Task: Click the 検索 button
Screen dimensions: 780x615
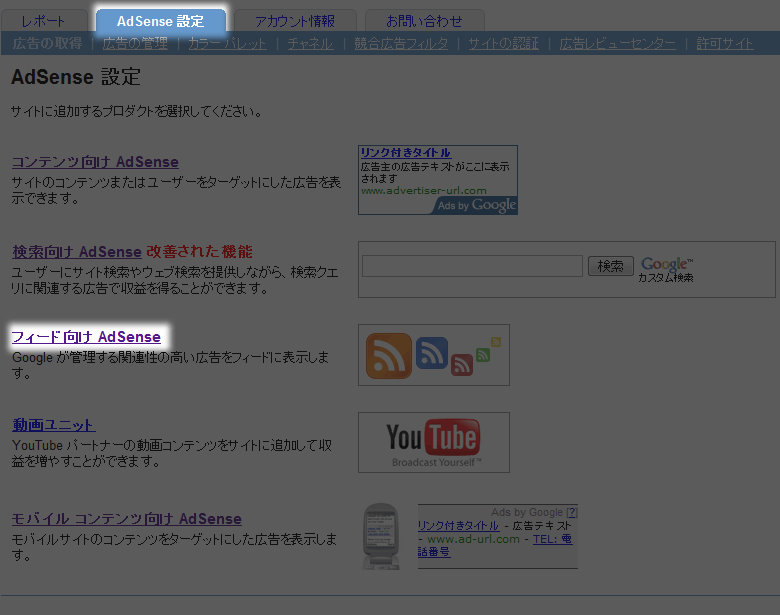Action: click(610, 266)
